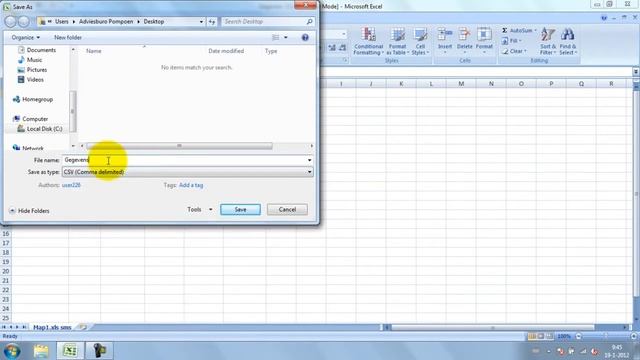Open Videos in navigation pane
This screenshot has height=360, width=640.
click(x=31, y=80)
